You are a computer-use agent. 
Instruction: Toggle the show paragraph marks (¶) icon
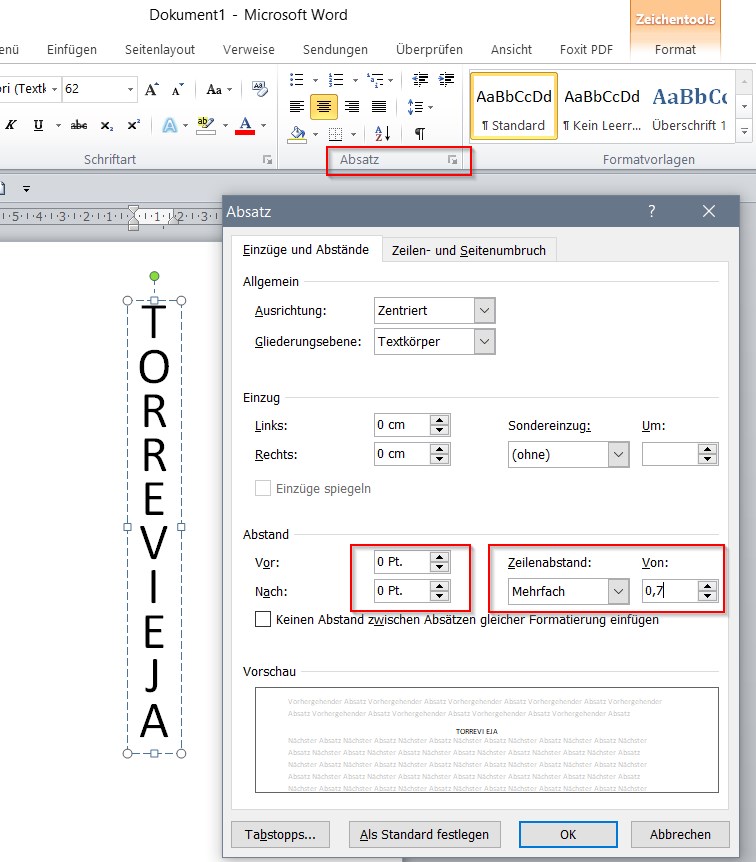(420, 133)
